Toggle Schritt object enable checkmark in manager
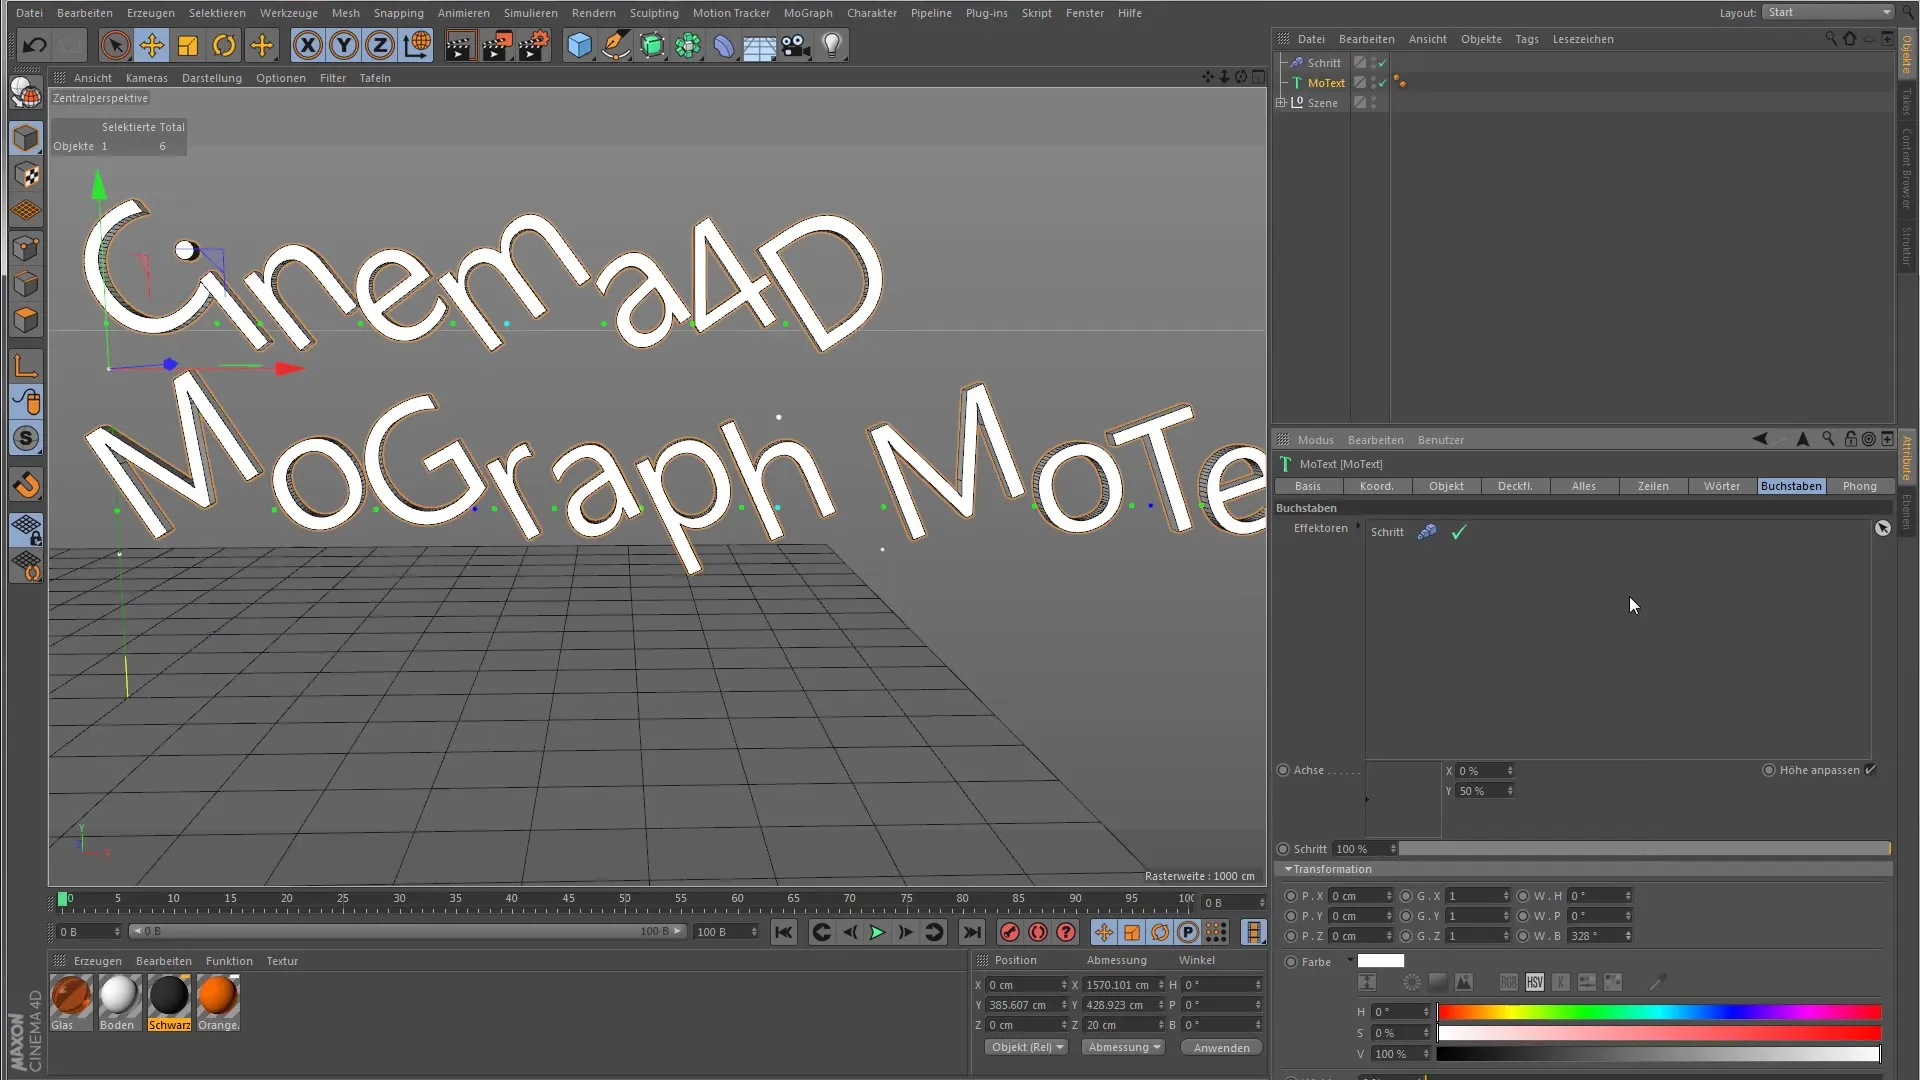The width and height of the screenshot is (1920, 1080). click(x=1383, y=63)
